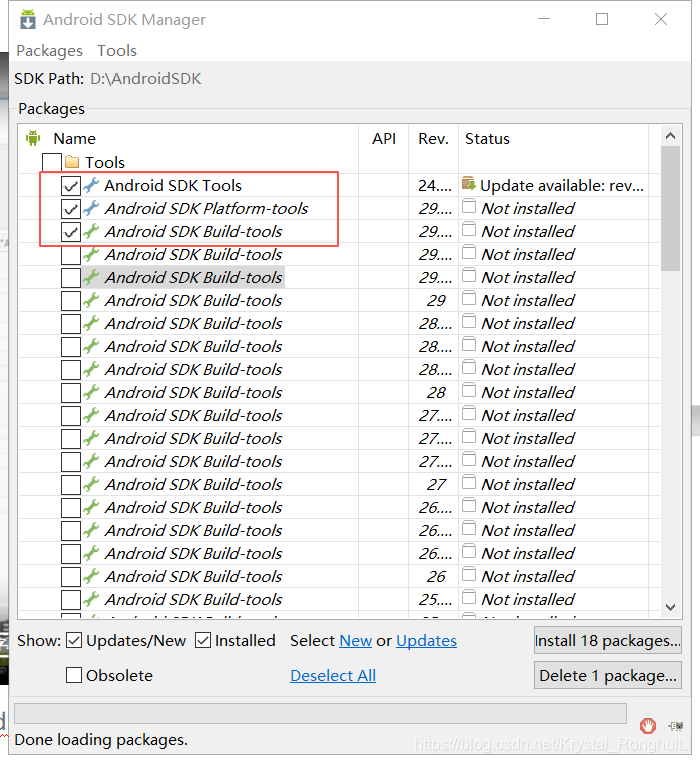Click the package list scrollbar thumb
700x763 pixels.
tap(670, 208)
